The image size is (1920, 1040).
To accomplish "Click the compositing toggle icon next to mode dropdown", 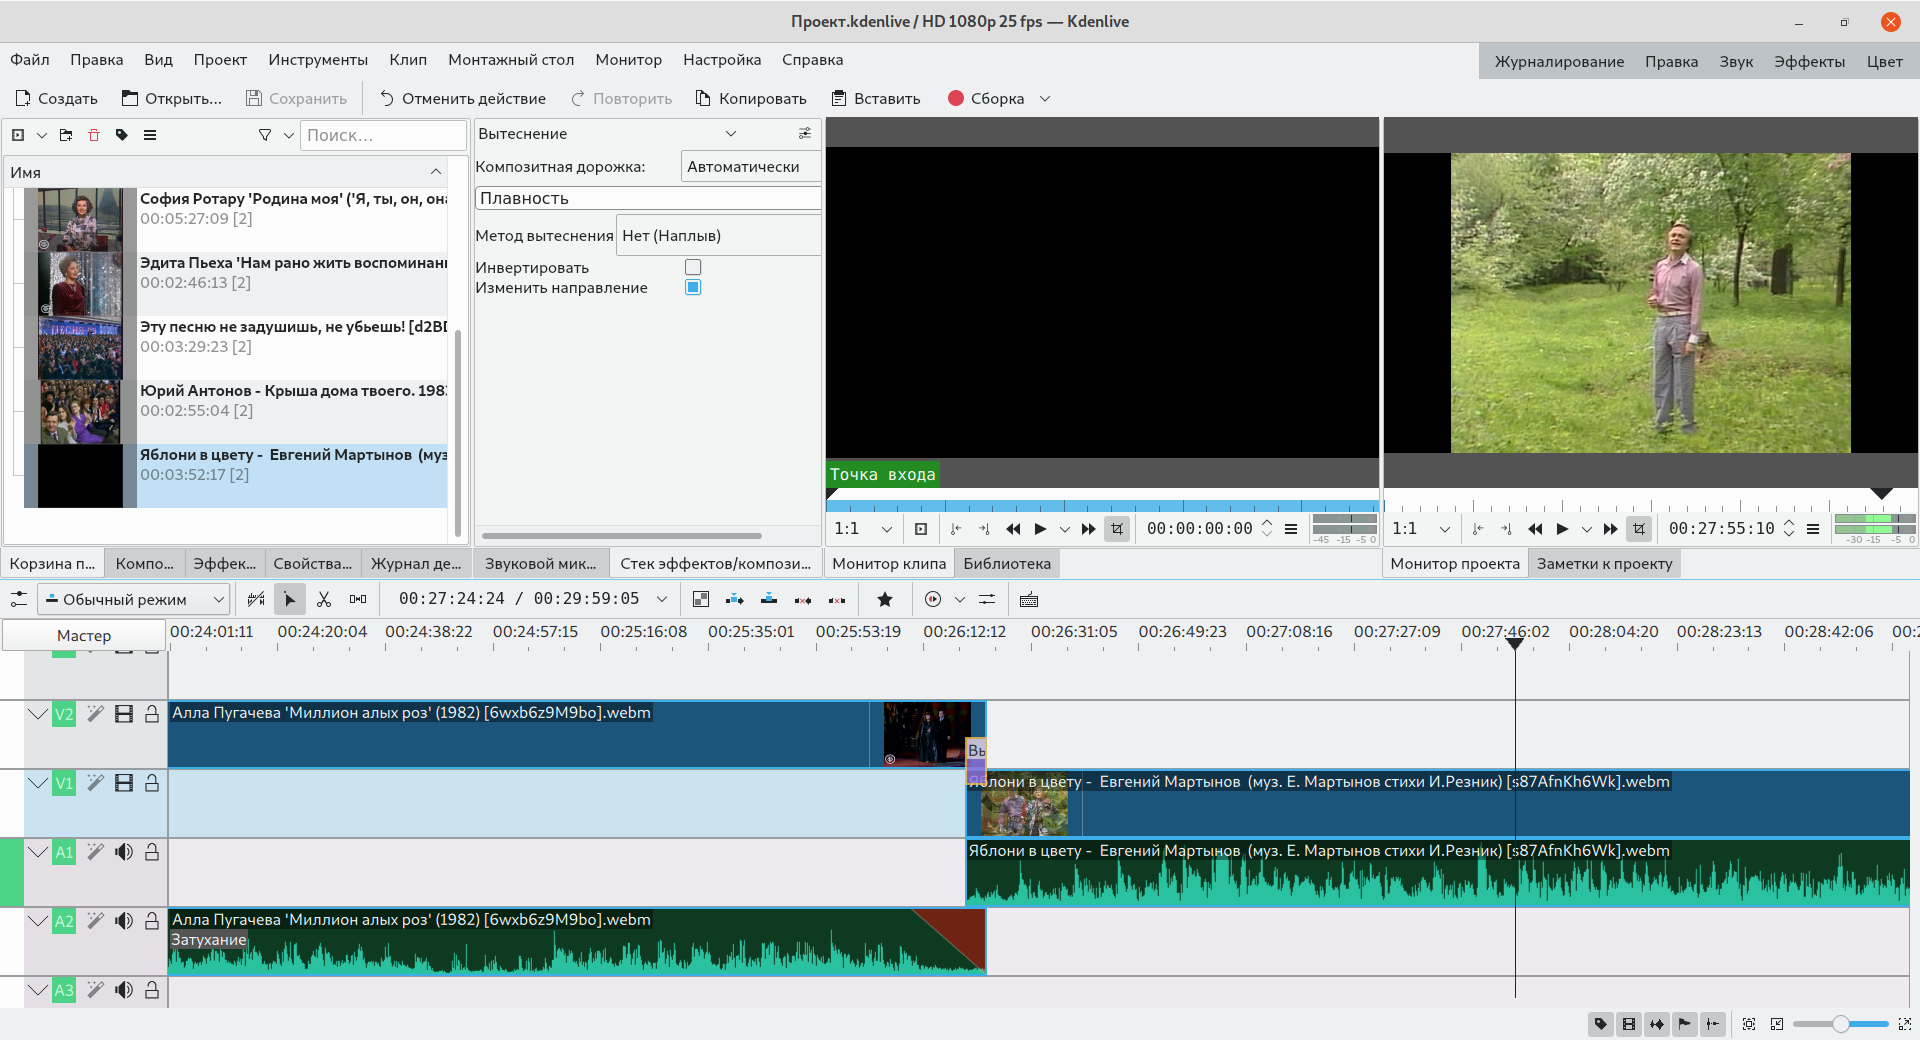I will pyautogui.click(x=256, y=599).
